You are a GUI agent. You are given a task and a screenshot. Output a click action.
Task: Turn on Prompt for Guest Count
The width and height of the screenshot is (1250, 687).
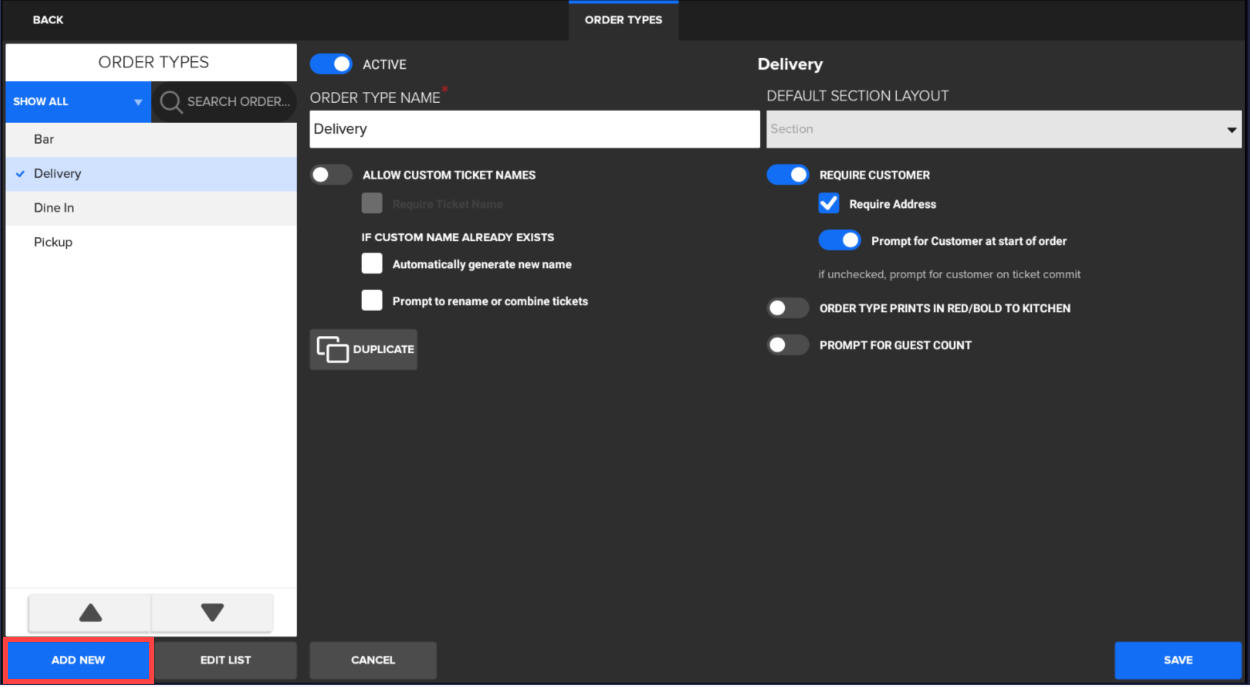coord(788,345)
